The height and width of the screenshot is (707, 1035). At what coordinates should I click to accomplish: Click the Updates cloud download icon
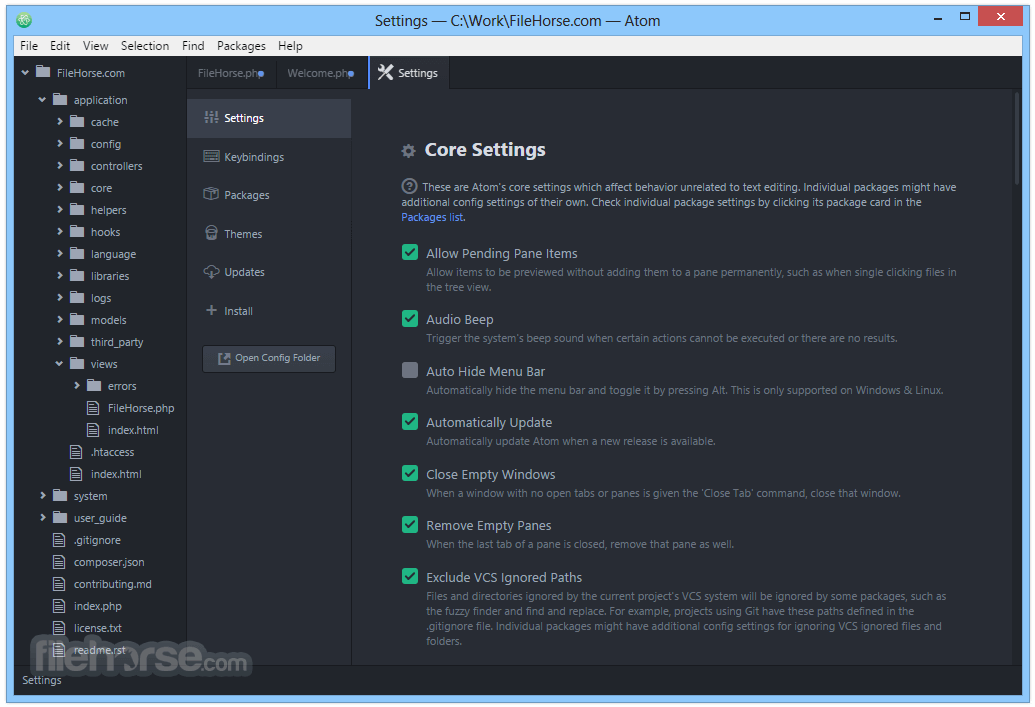[211, 271]
